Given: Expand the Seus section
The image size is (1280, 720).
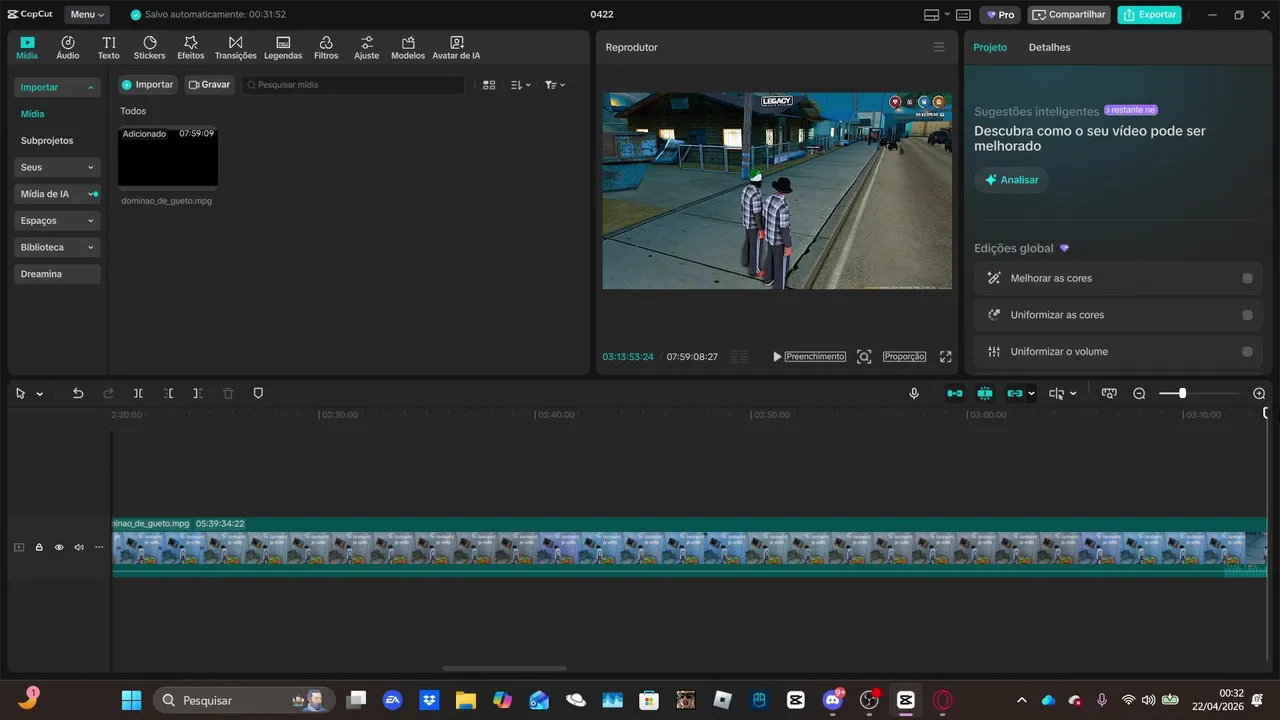Looking at the screenshot, I should click(x=58, y=167).
